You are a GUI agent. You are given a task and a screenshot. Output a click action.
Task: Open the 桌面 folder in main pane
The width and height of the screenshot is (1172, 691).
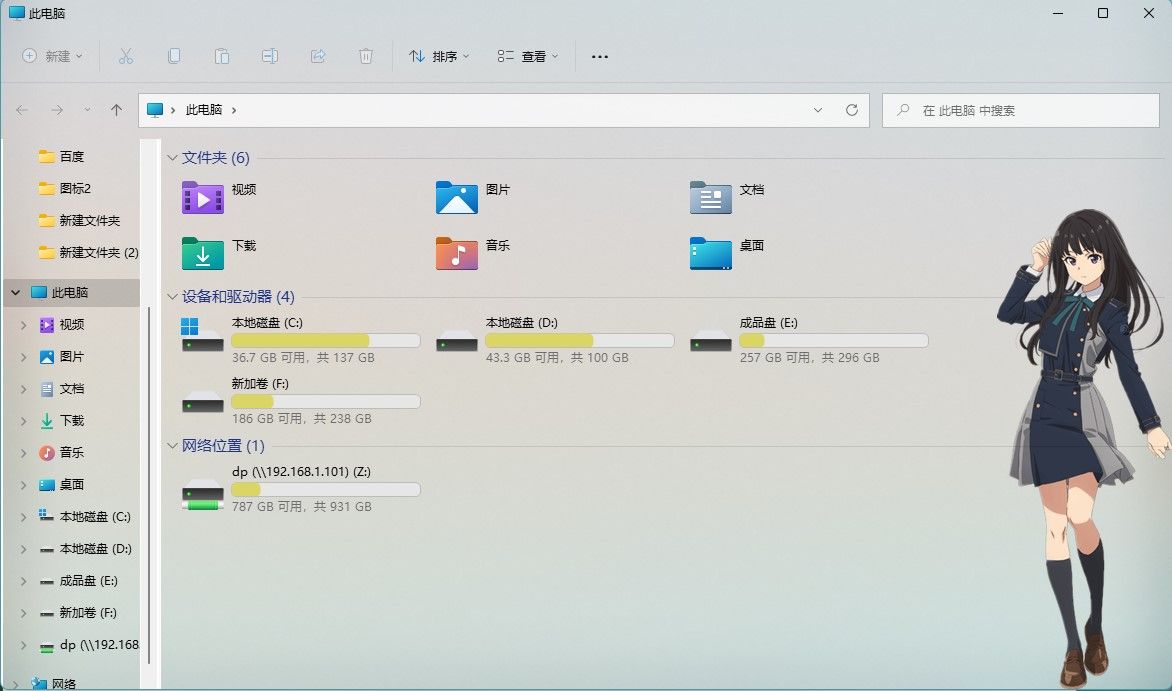pos(711,253)
